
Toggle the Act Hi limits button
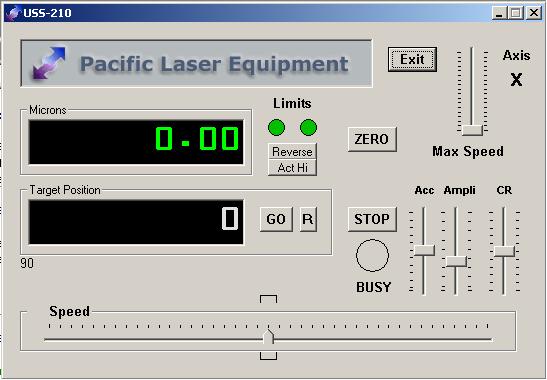pyautogui.click(x=292, y=168)
